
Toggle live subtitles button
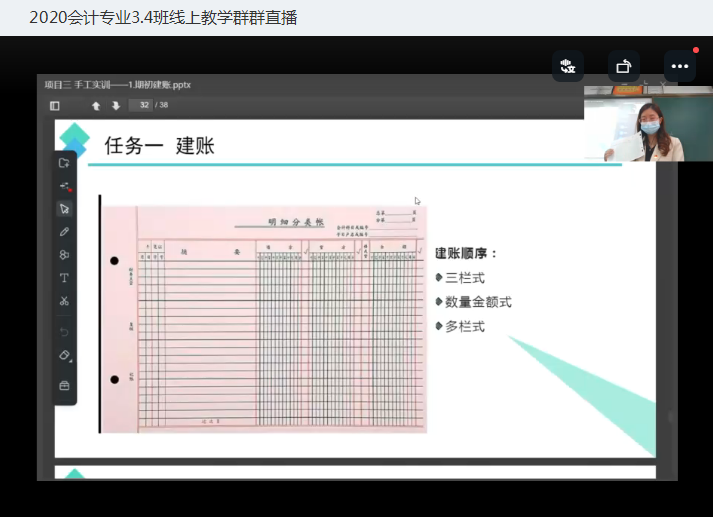coord(568,66)
